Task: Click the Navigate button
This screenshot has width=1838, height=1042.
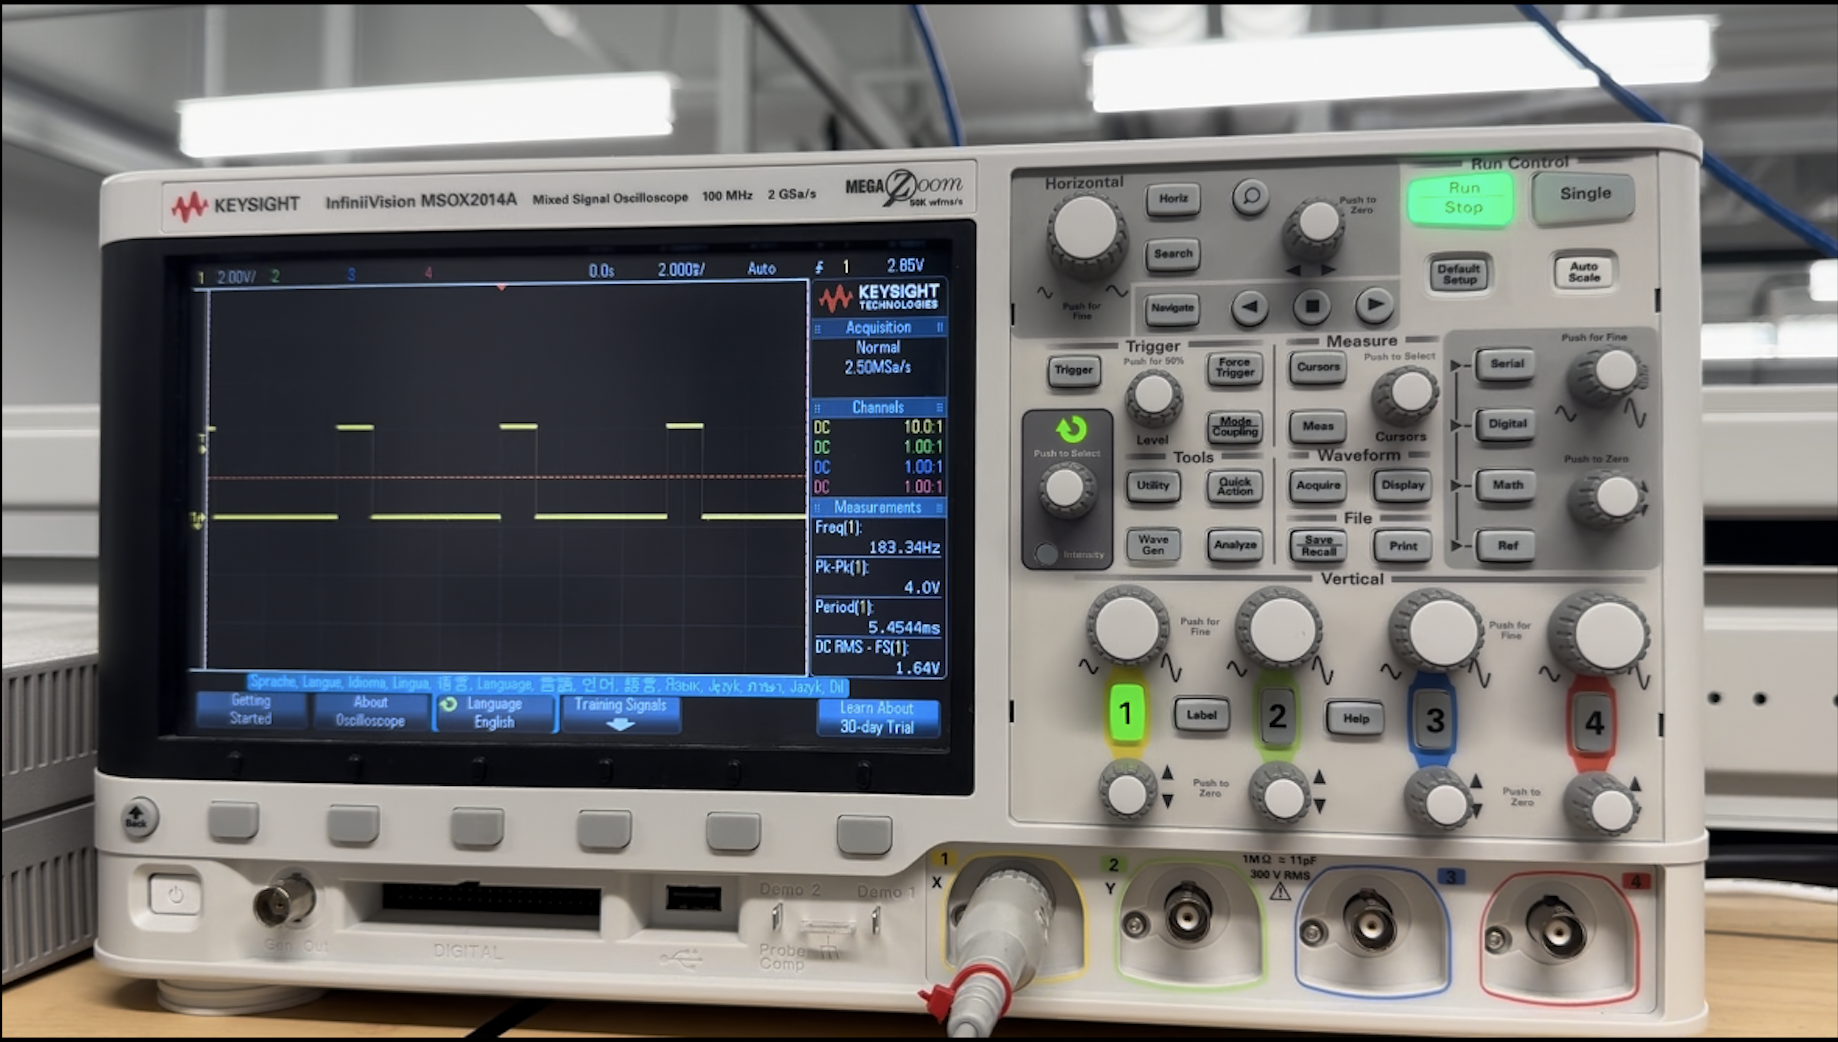Action: (x=1172, y=308)
